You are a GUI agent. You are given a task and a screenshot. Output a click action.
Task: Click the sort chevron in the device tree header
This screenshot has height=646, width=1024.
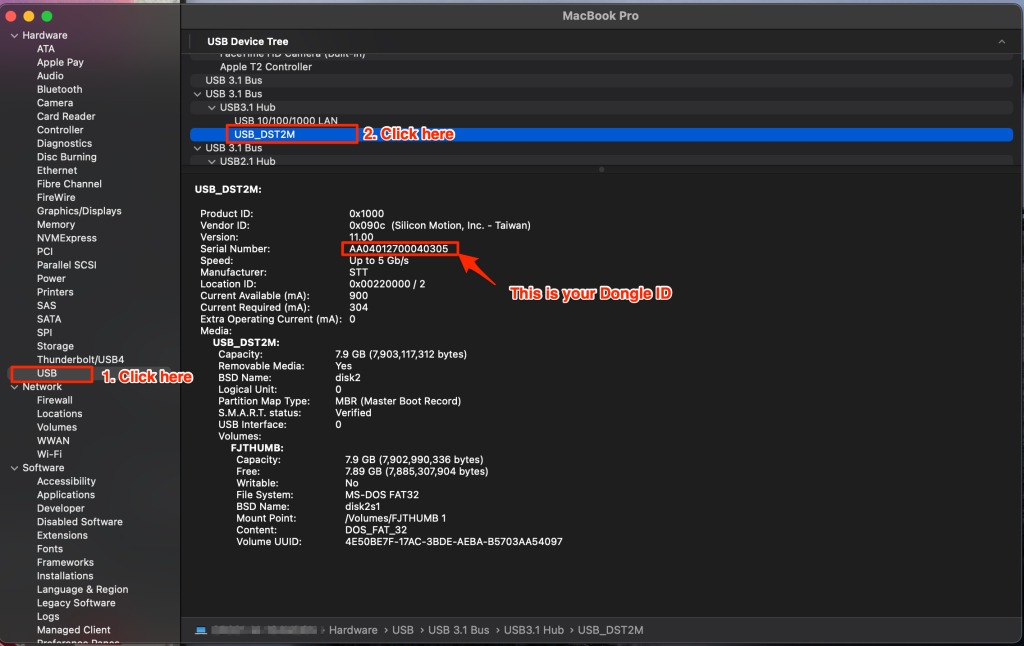pos(1002,42)
